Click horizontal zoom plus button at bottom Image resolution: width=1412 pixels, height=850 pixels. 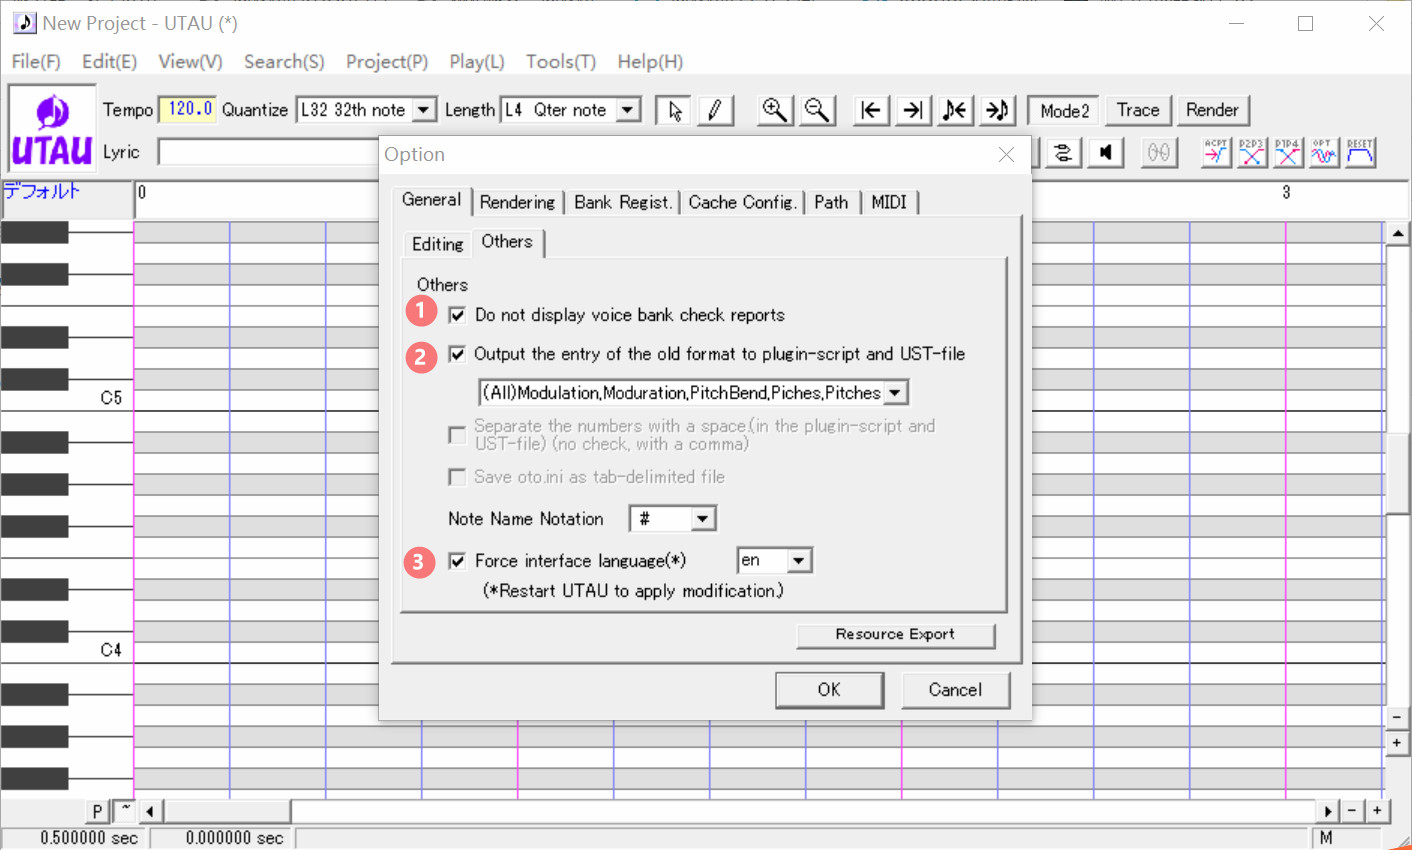pos(1377,811)
